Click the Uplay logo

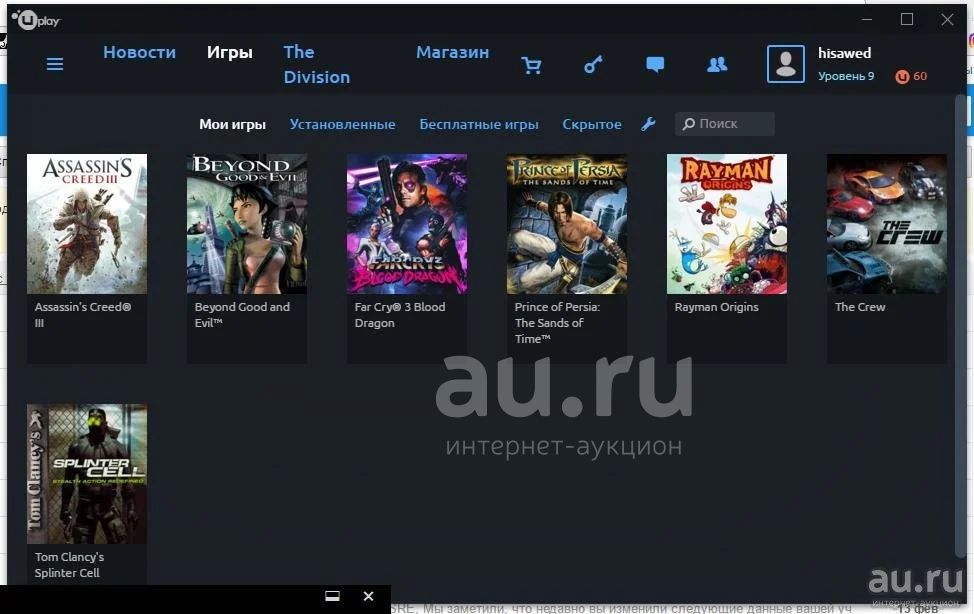click(x=36, y=21)
